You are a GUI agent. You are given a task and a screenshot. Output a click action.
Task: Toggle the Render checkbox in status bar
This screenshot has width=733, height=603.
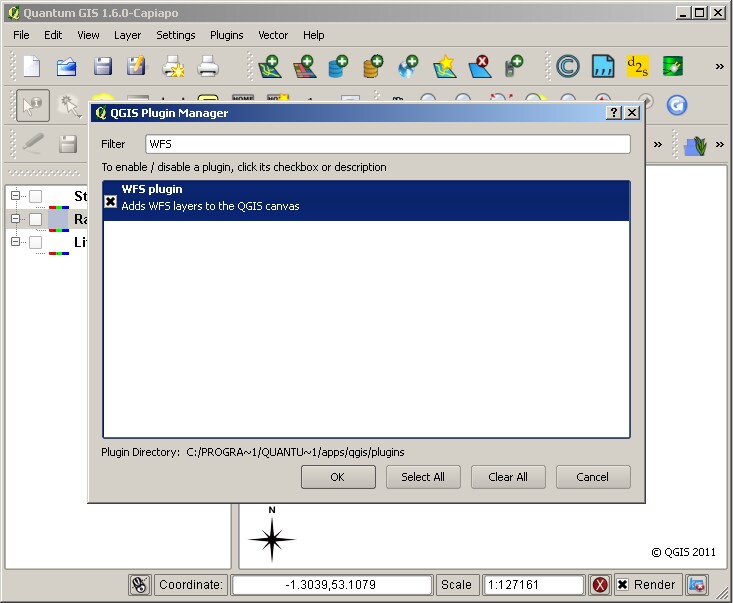click(623, 585)
